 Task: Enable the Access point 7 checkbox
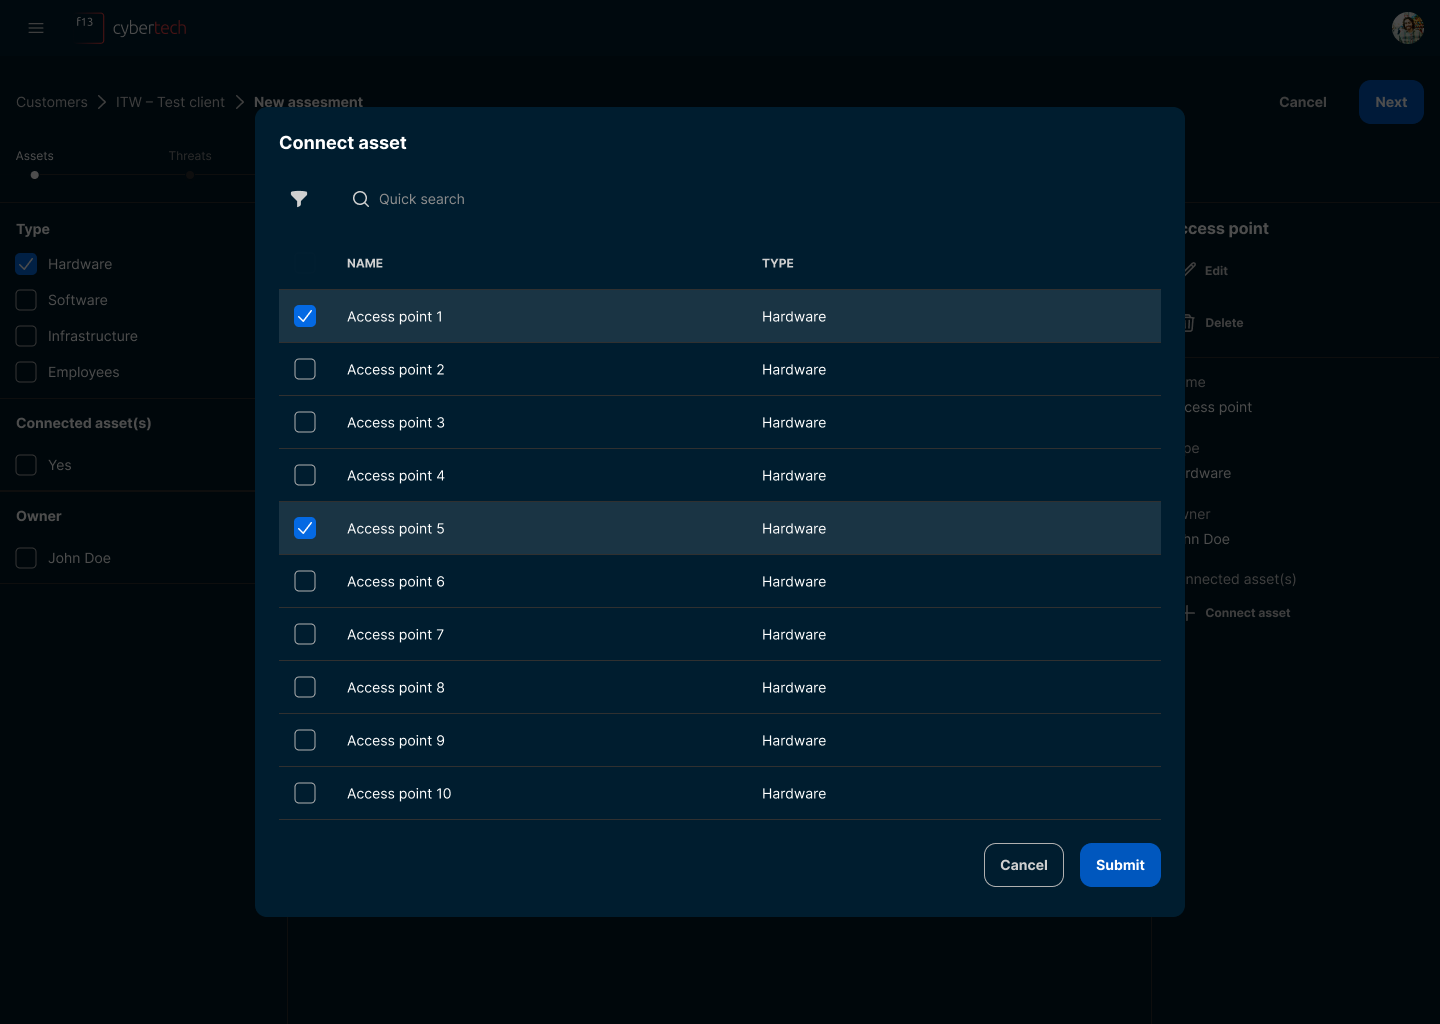click(x=305, y=634)
